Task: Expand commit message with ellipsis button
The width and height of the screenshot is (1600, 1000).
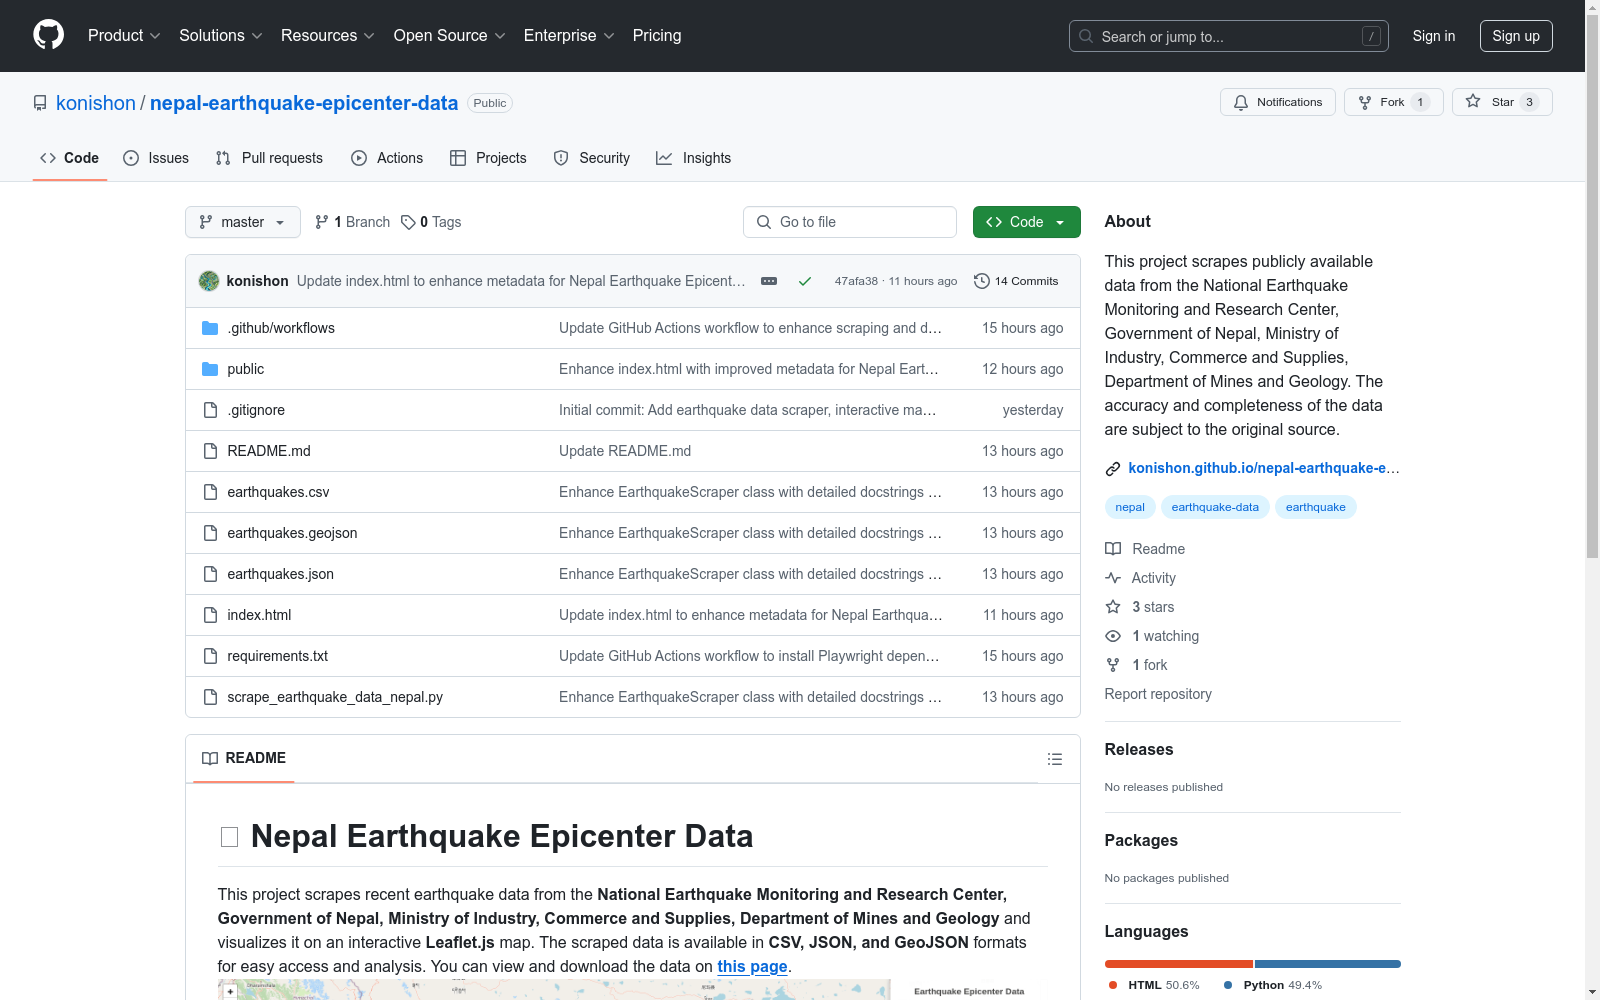Action: pyautogui.click(x=769, y=281)
